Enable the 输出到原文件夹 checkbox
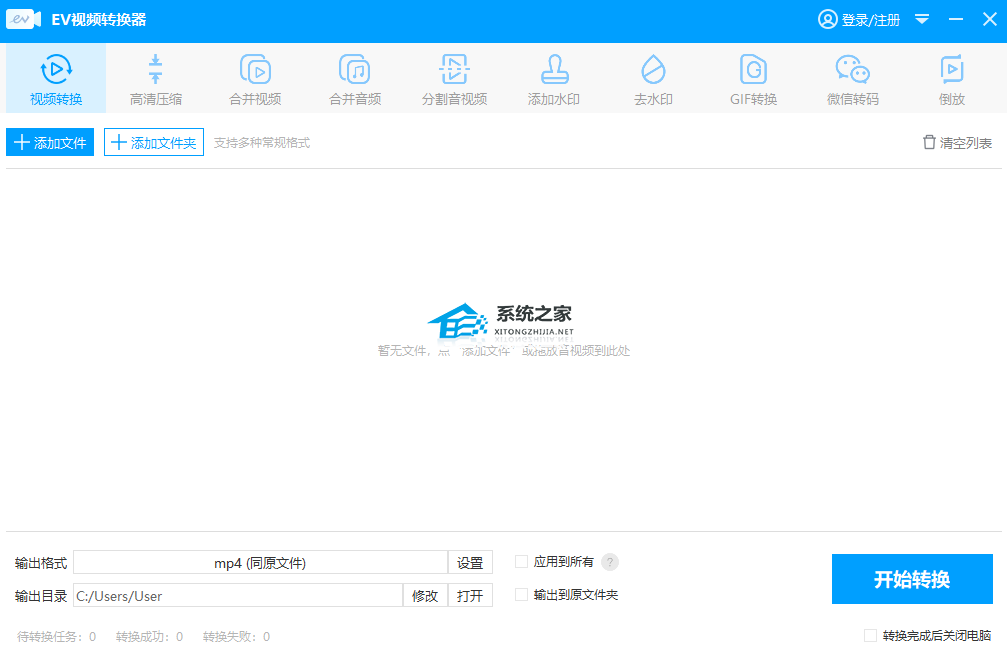The image size is (1007, 651). pos(521,595)
